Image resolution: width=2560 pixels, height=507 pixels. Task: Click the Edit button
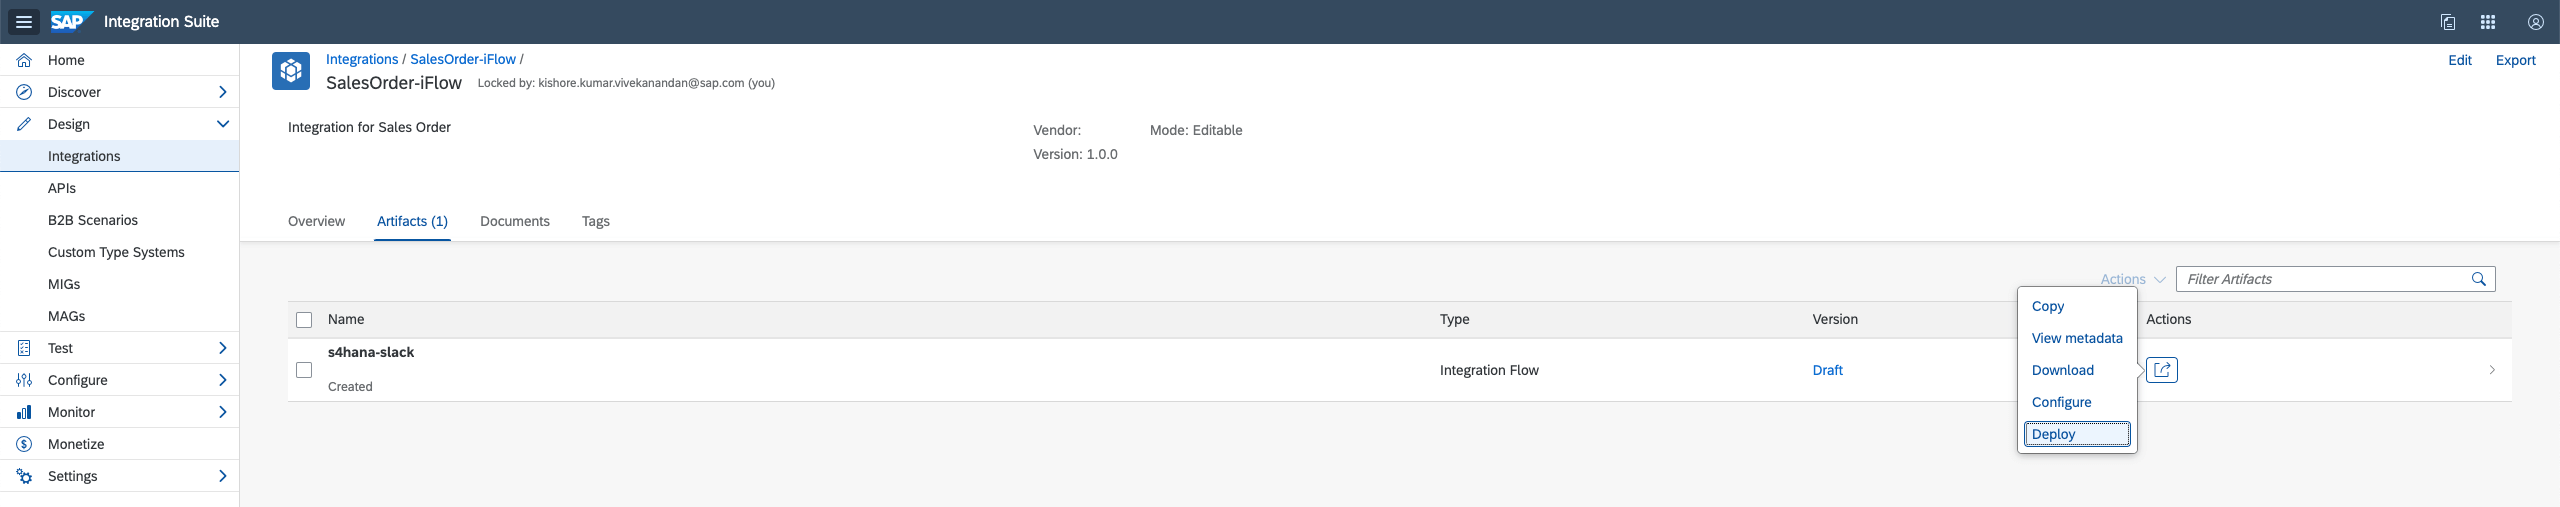(2460, 60)
